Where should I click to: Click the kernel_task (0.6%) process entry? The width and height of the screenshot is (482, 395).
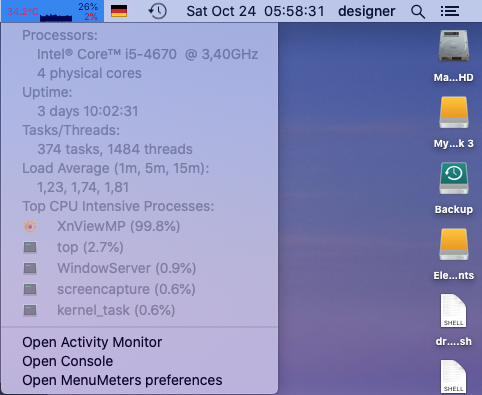[x=116, y=310]
